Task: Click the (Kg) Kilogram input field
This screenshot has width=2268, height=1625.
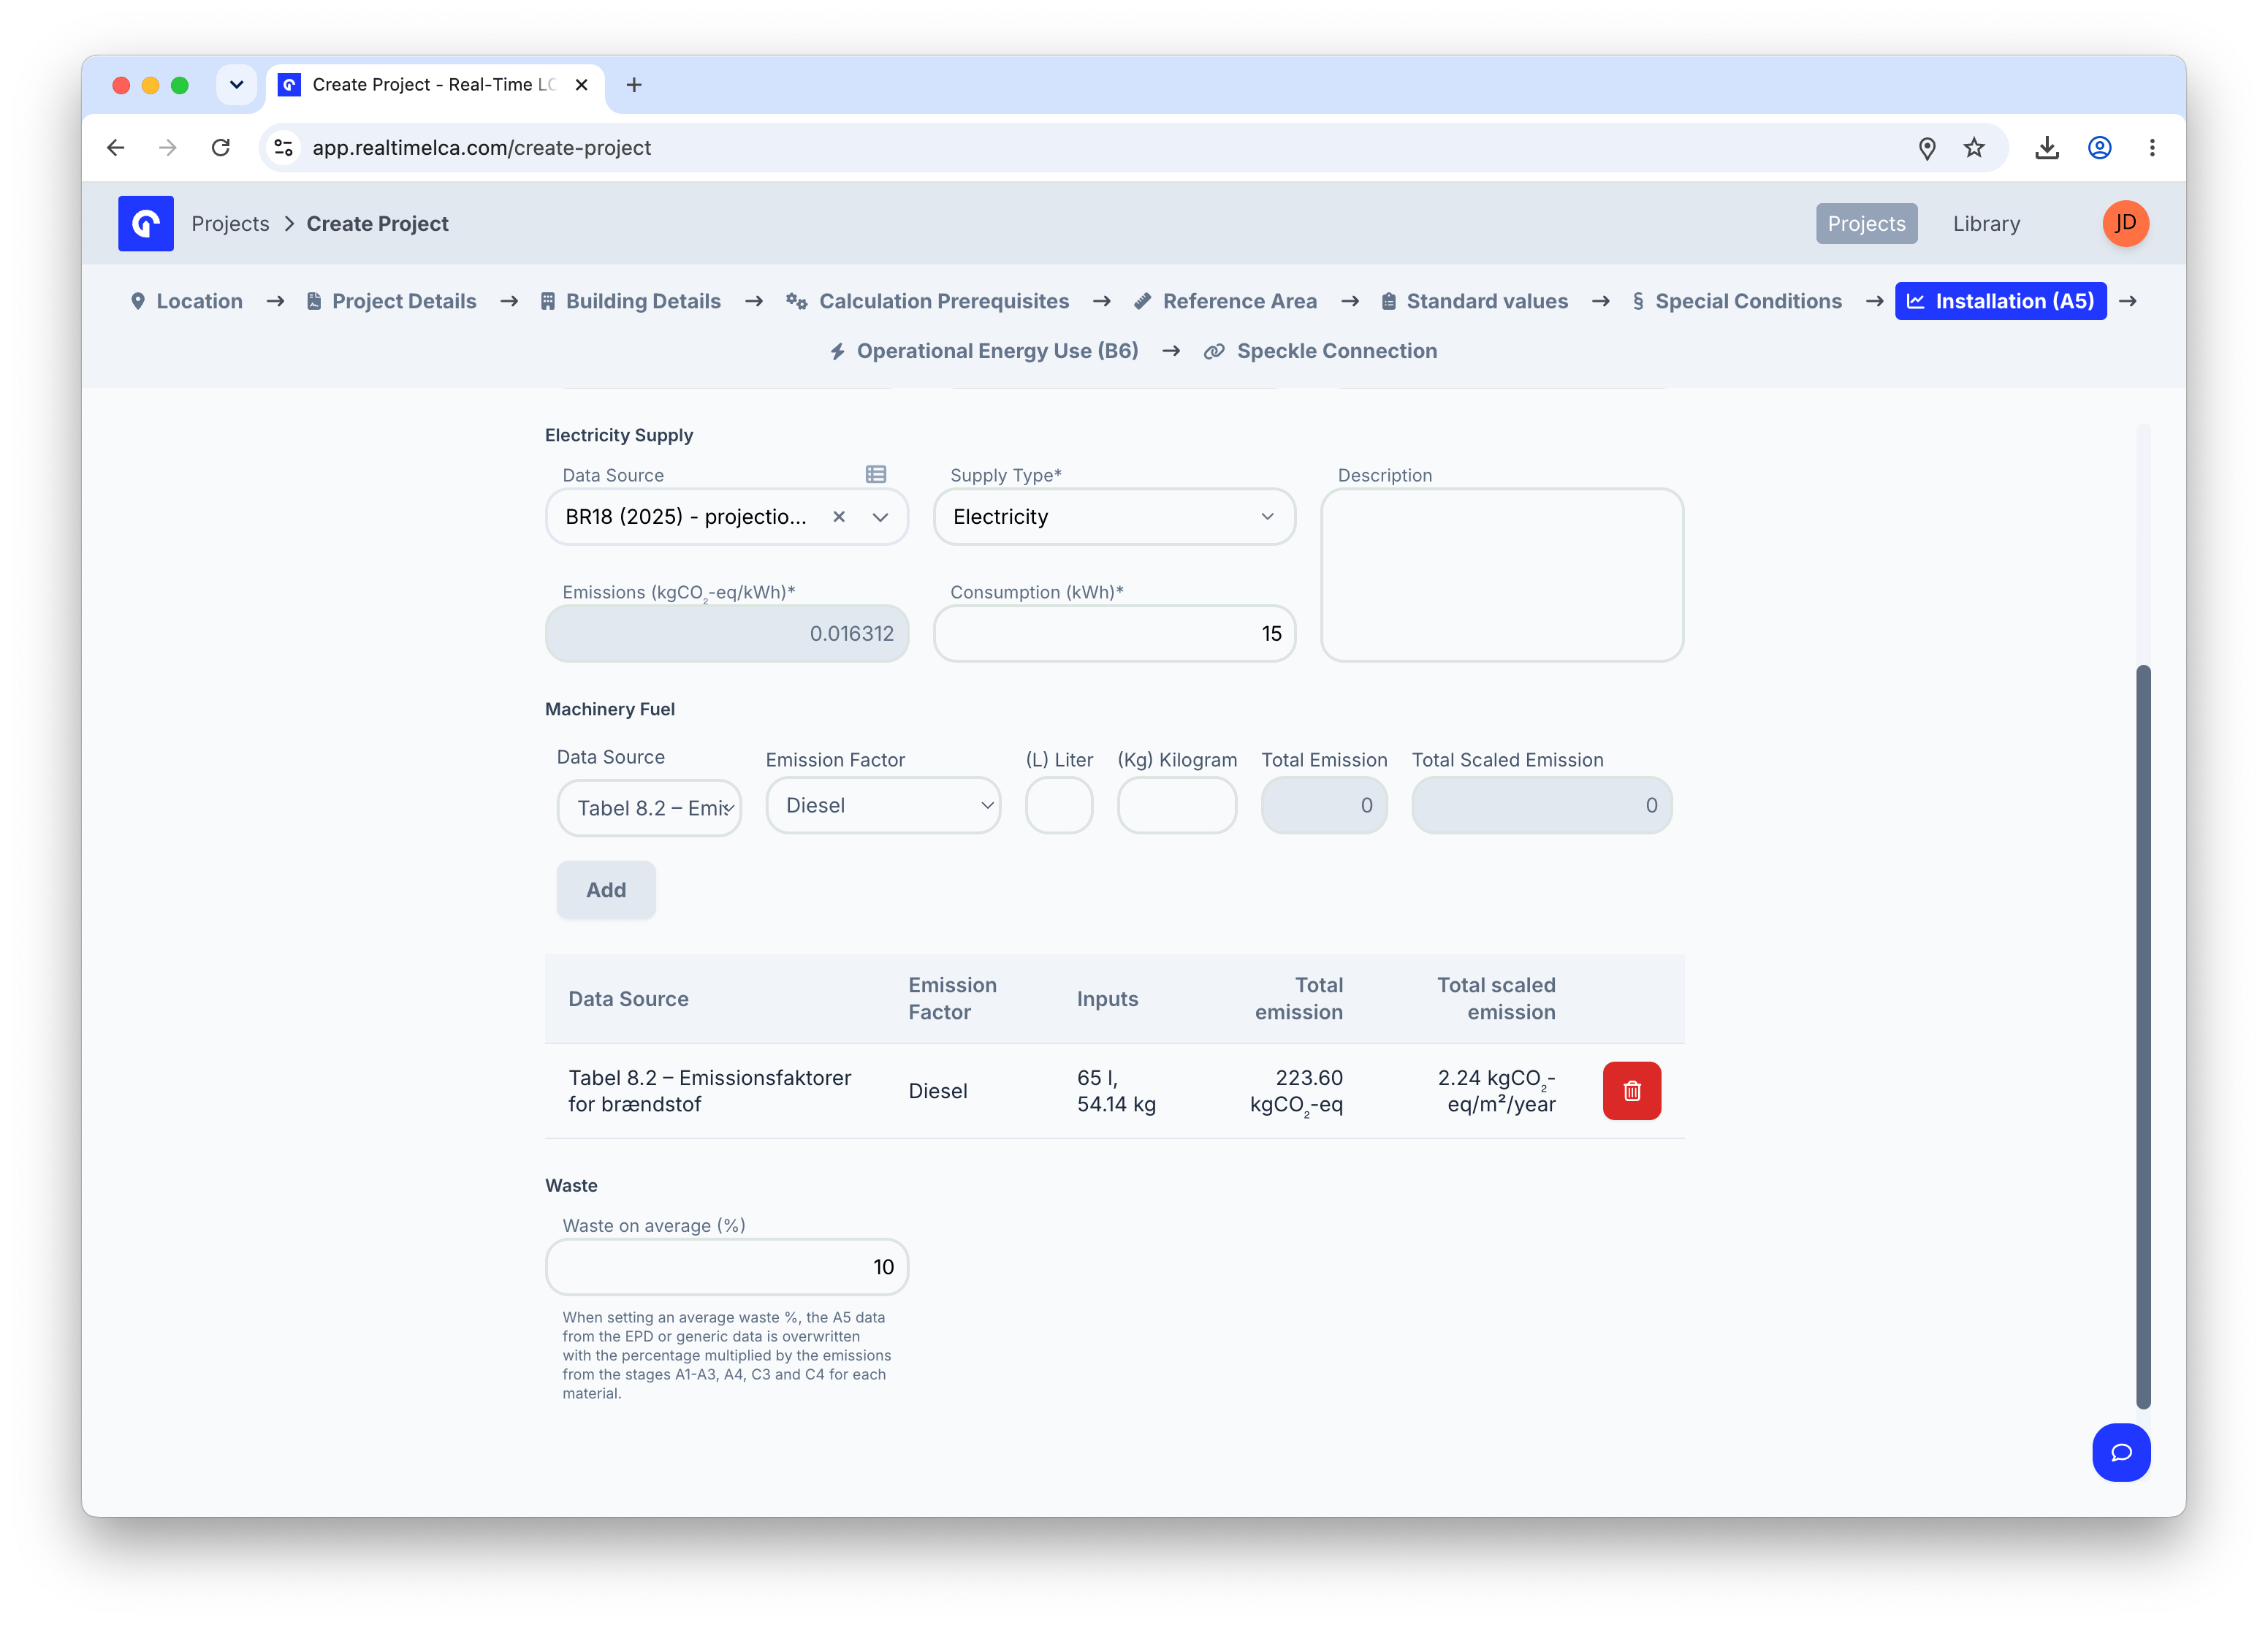Action: pyautogui.click(x=1177, y=805)
